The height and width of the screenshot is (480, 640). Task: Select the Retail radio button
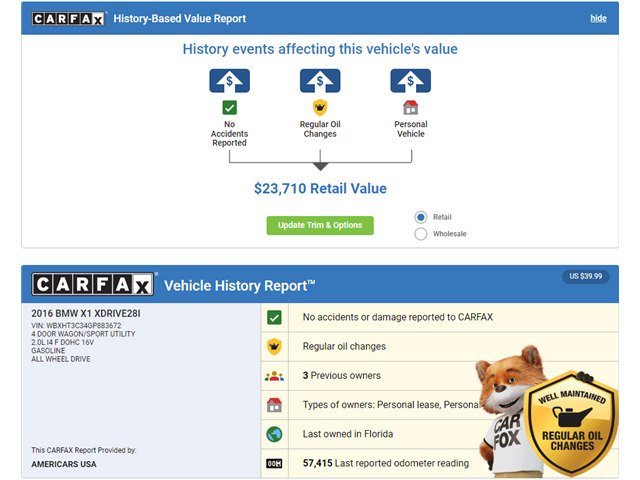421,217
